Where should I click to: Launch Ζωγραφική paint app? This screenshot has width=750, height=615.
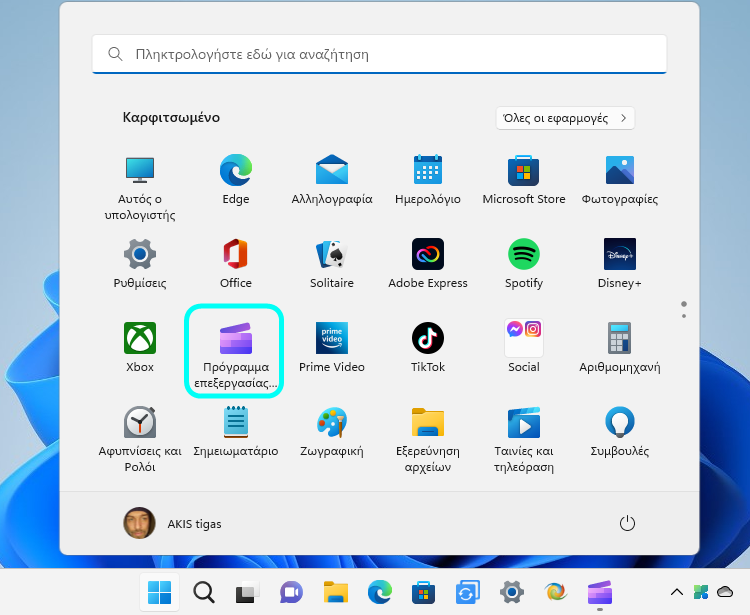click(x=331, y=432)
